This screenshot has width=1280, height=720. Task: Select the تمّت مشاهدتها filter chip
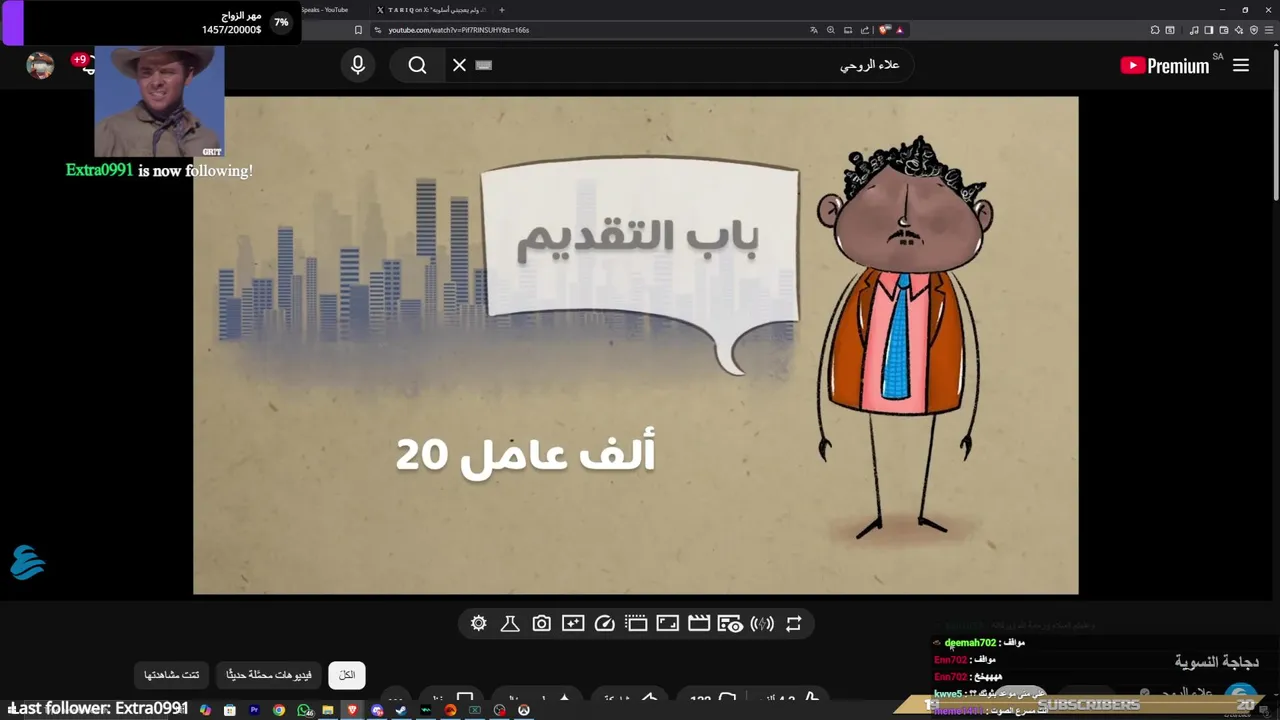click(x=171, y=675)
